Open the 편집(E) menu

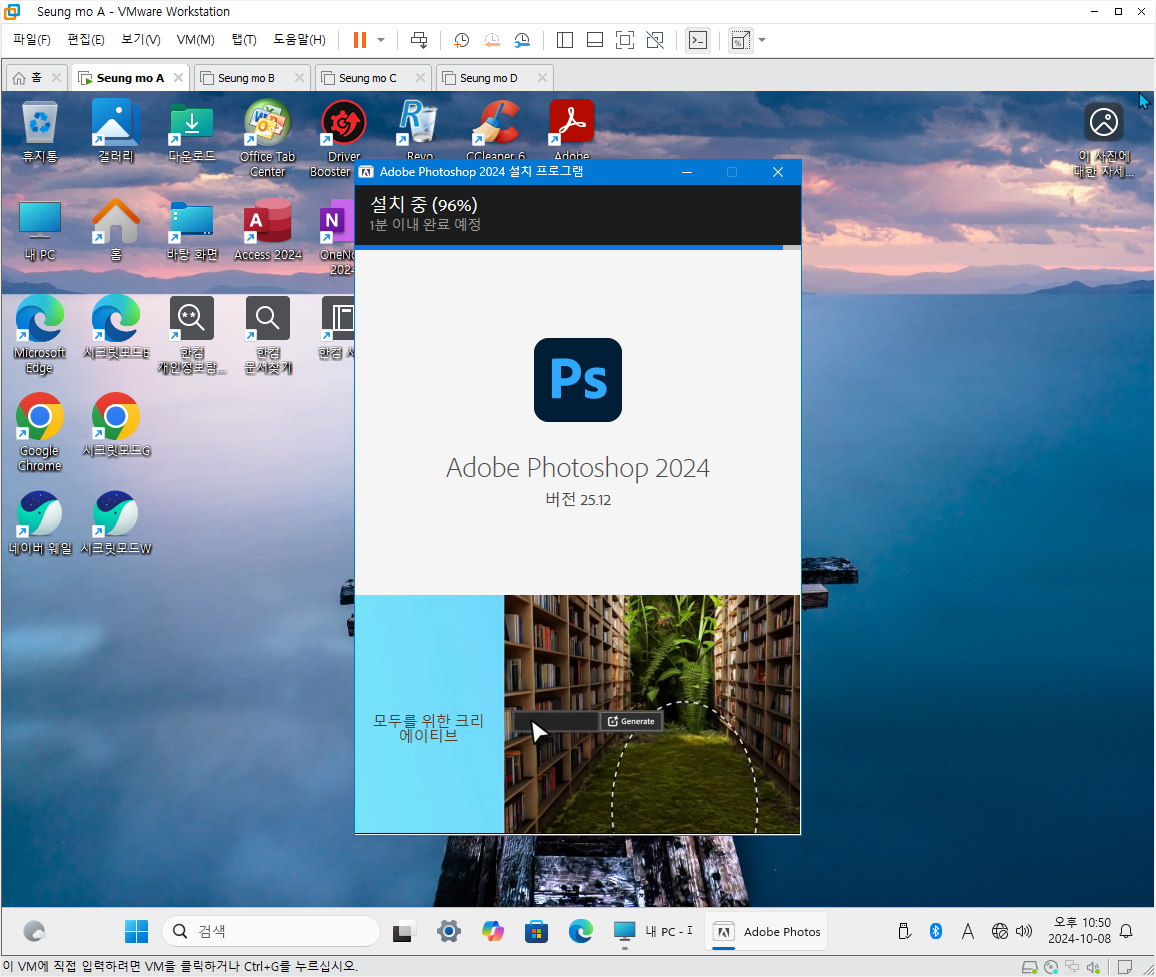click(x=86, y=40)
